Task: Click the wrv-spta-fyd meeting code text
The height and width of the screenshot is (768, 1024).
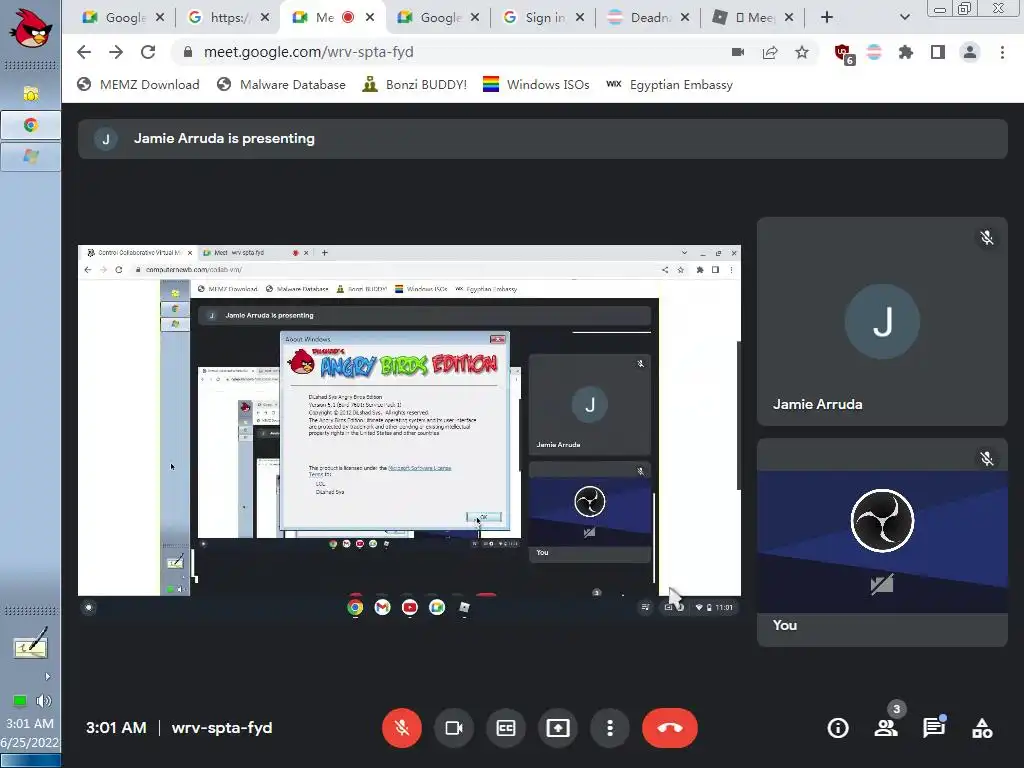Action: click(222, 728)
